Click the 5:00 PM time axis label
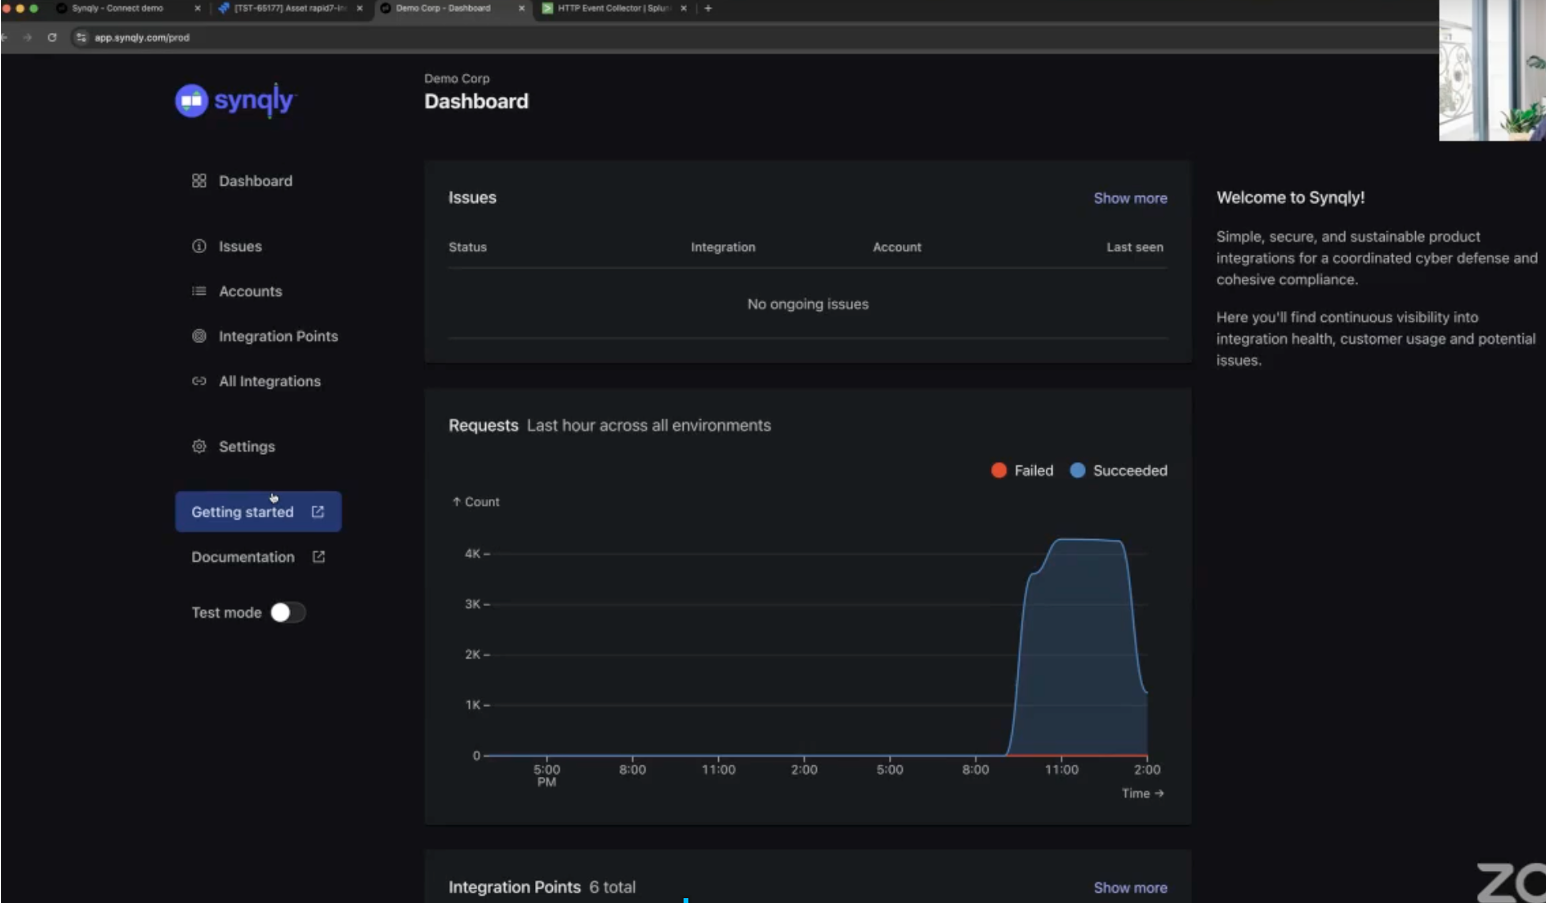The width and height of the screenshot is (1546, 904). [546, 775]
